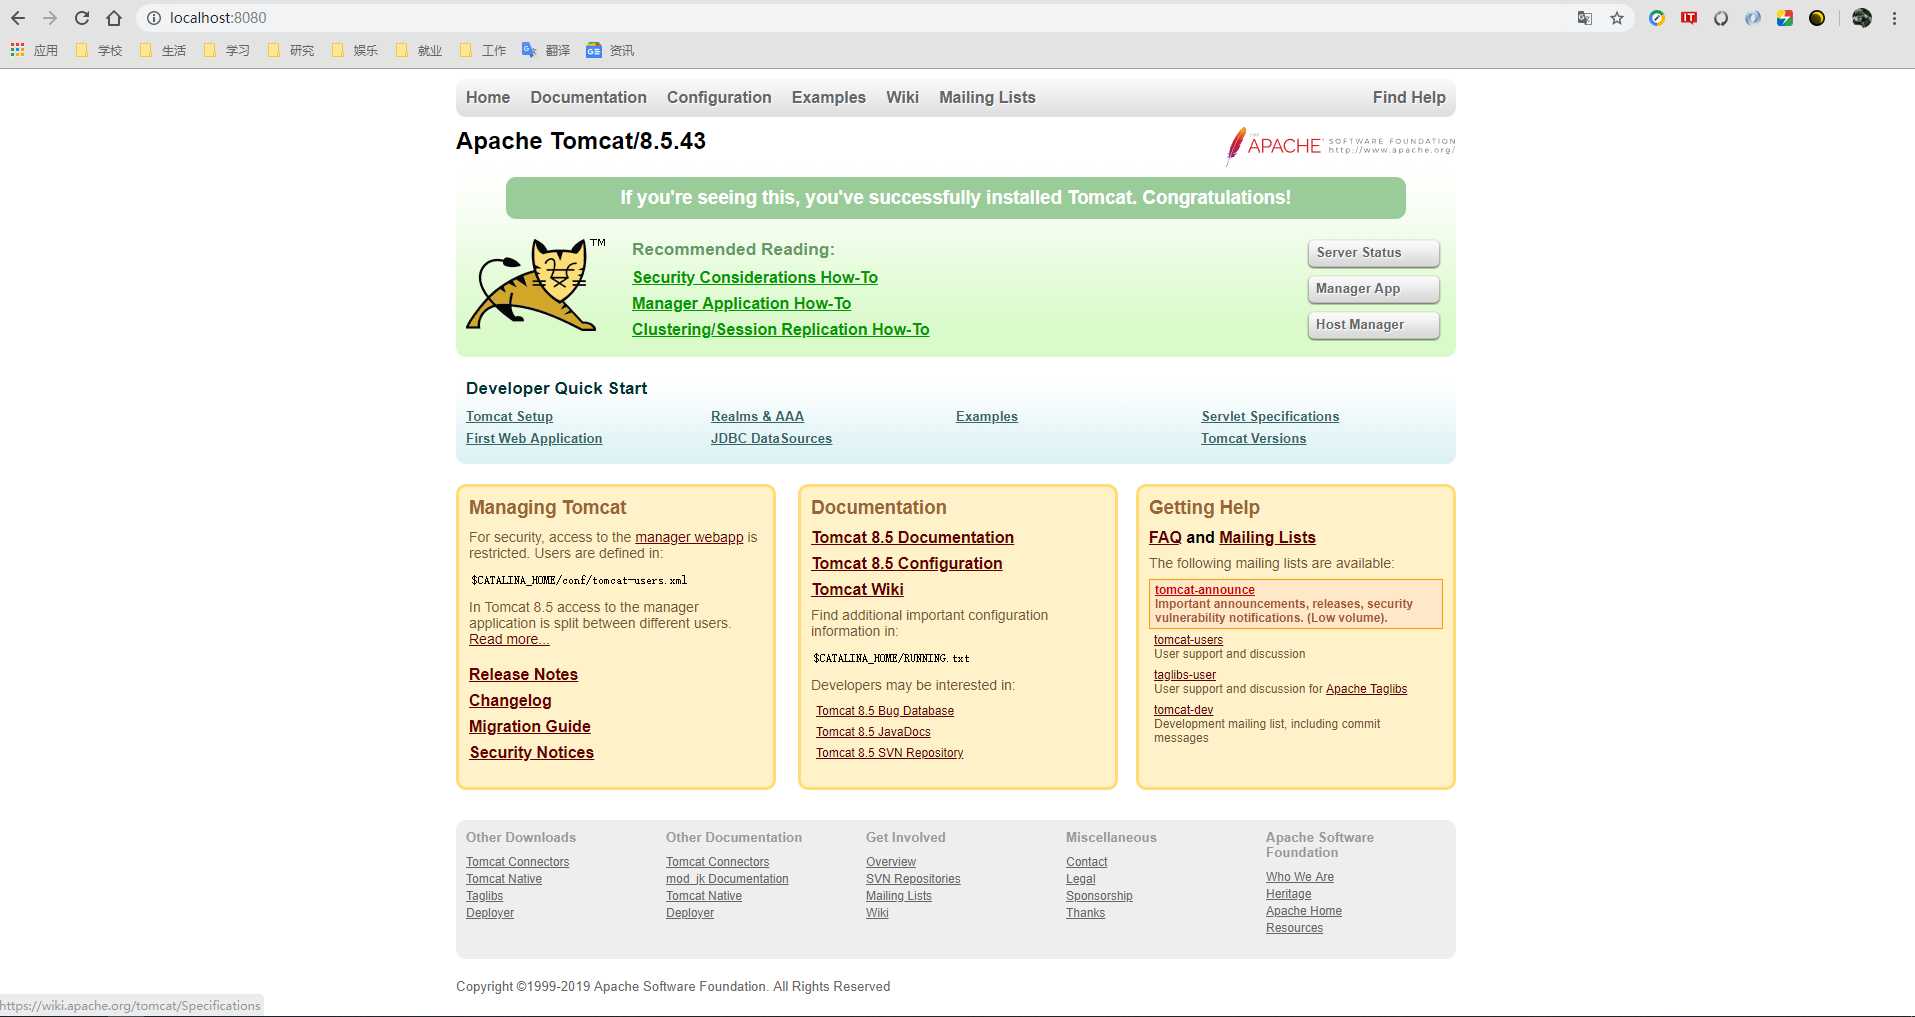
Task: Open the Tomcat Versions link
Action: coord(1253,439)
